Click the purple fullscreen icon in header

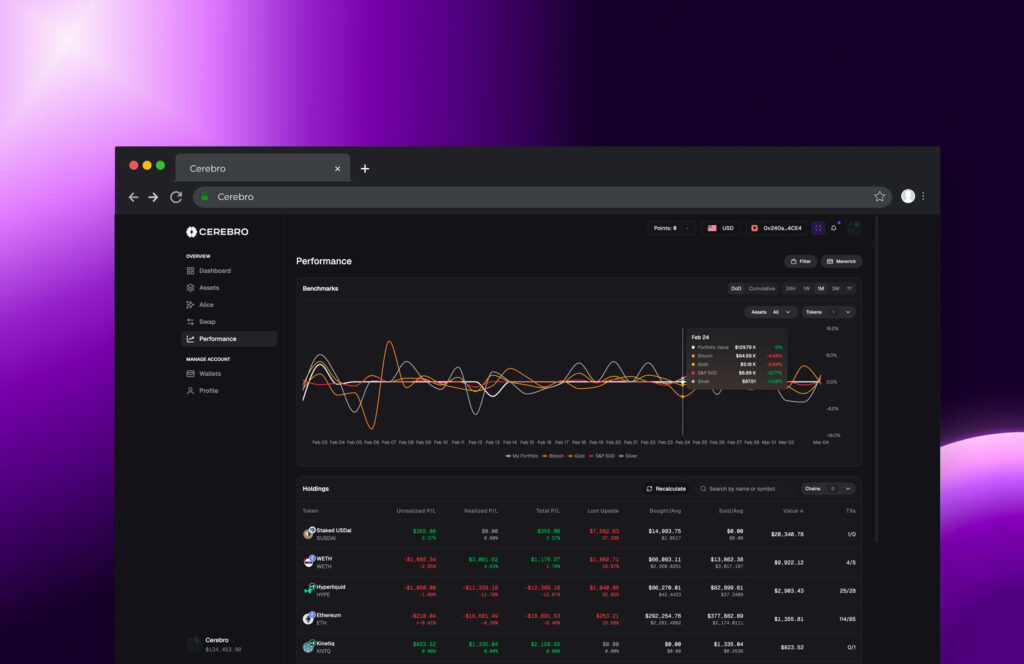coord(818,228)
